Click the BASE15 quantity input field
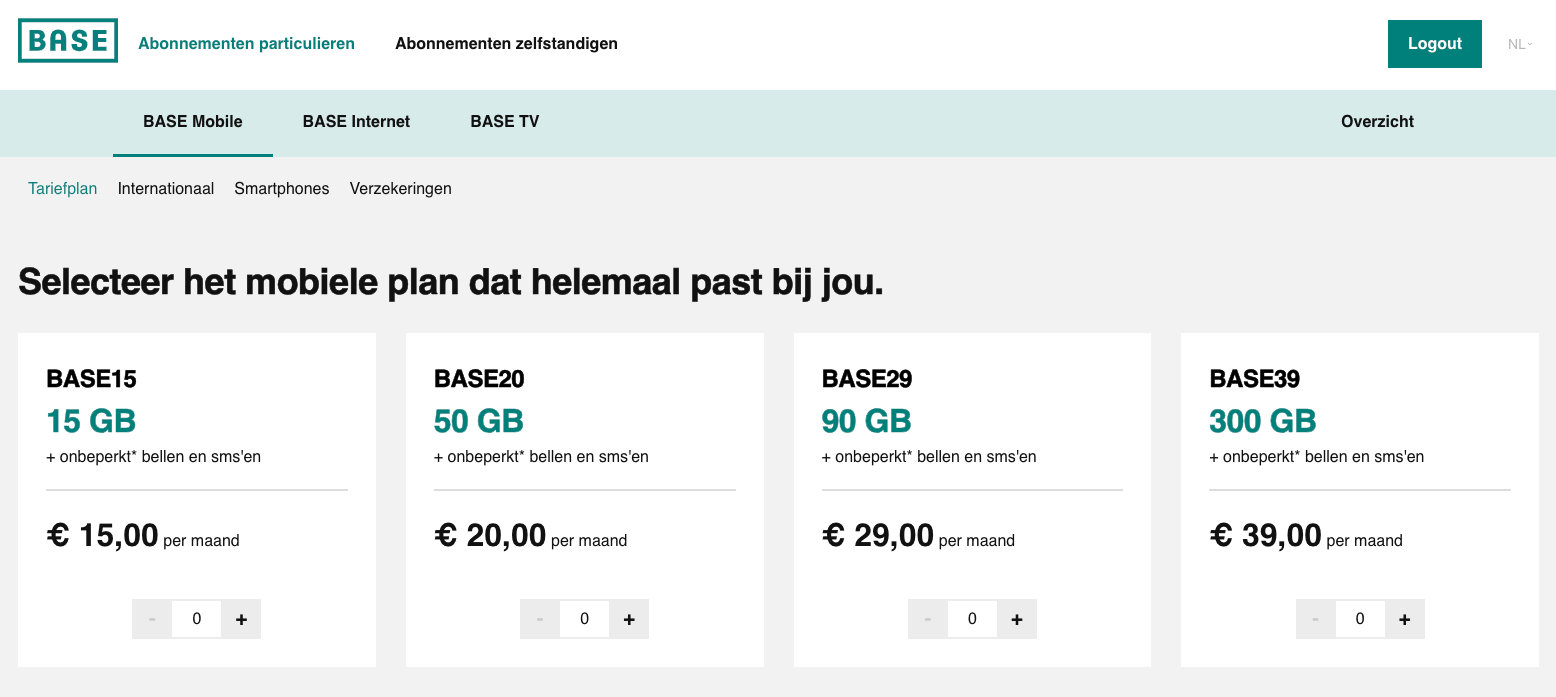Image resolution: width=1556 pixels, height=697 pixels. tap(197, 619)
